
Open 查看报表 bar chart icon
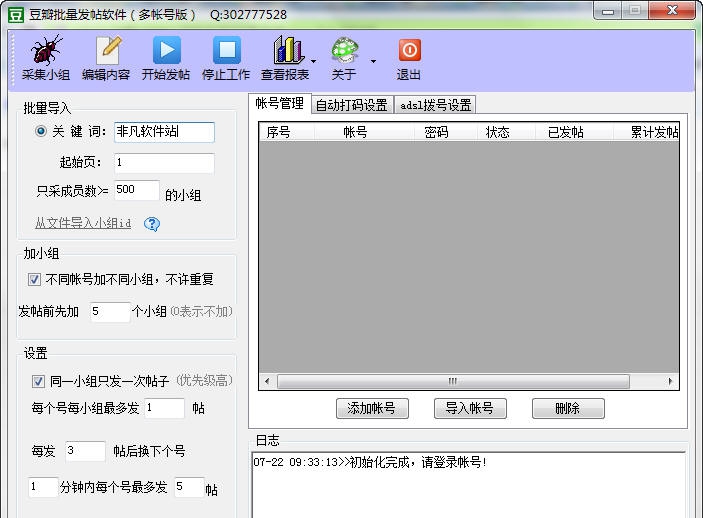click(288, 50)
